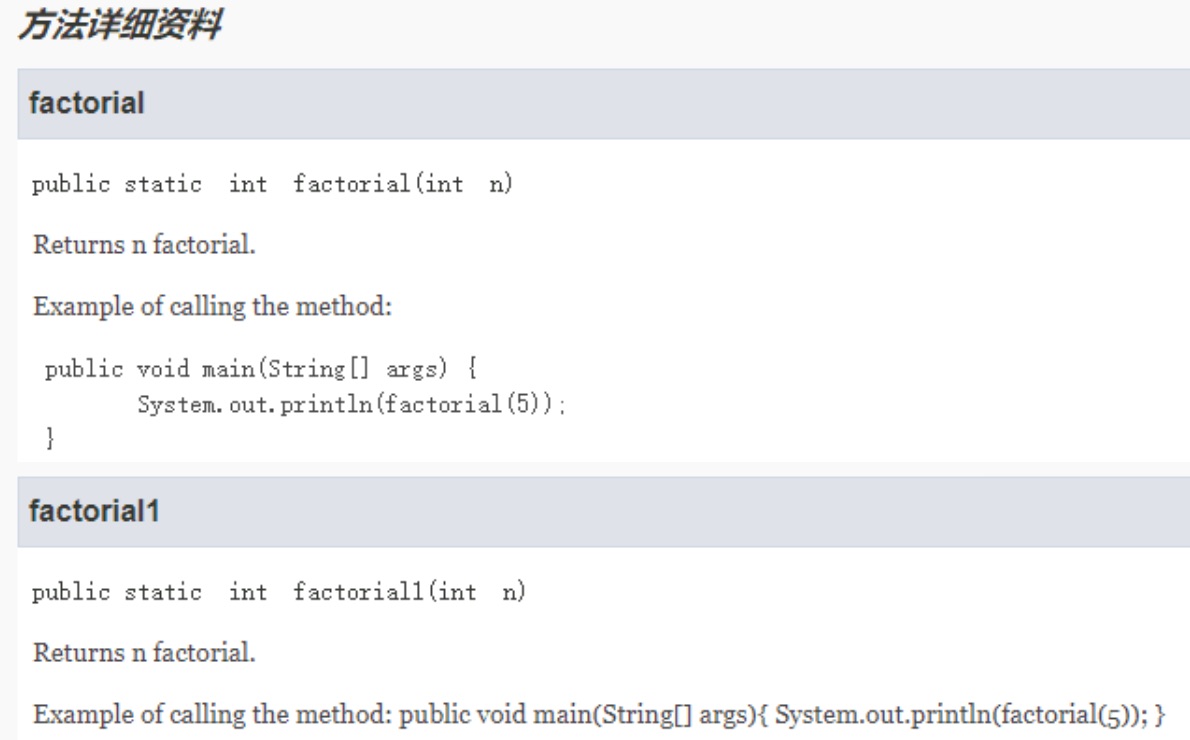Click the first 'Returns n factorial.' description
This screenshot has height=740, width=1190.
(x=144, y=244)
